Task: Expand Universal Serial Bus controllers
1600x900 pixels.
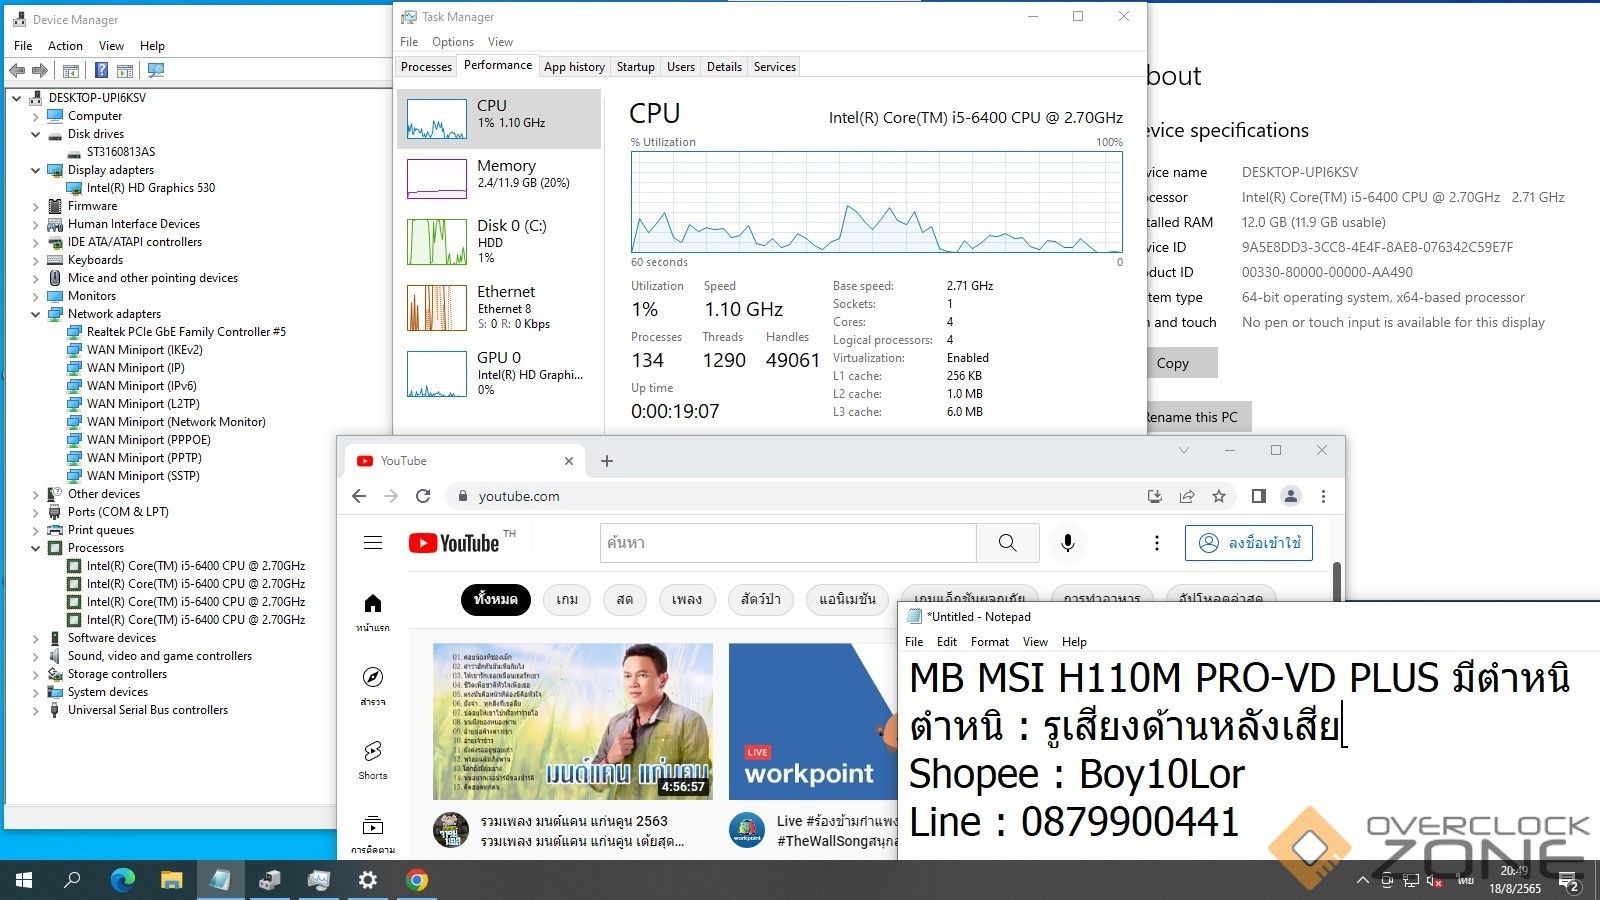Action: point(36,710)
